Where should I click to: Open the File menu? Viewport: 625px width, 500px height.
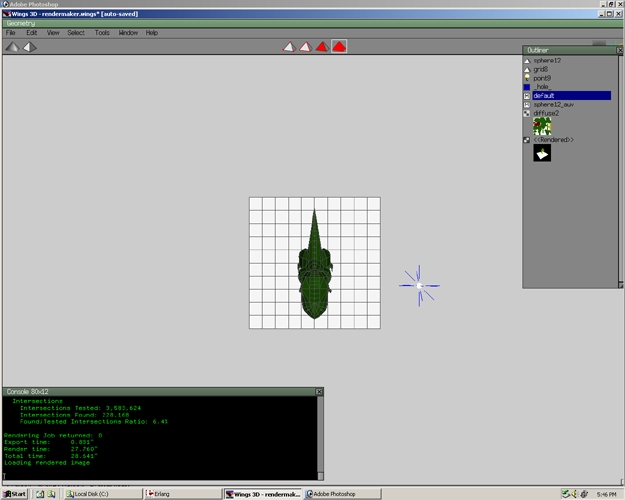pos(11,33)
